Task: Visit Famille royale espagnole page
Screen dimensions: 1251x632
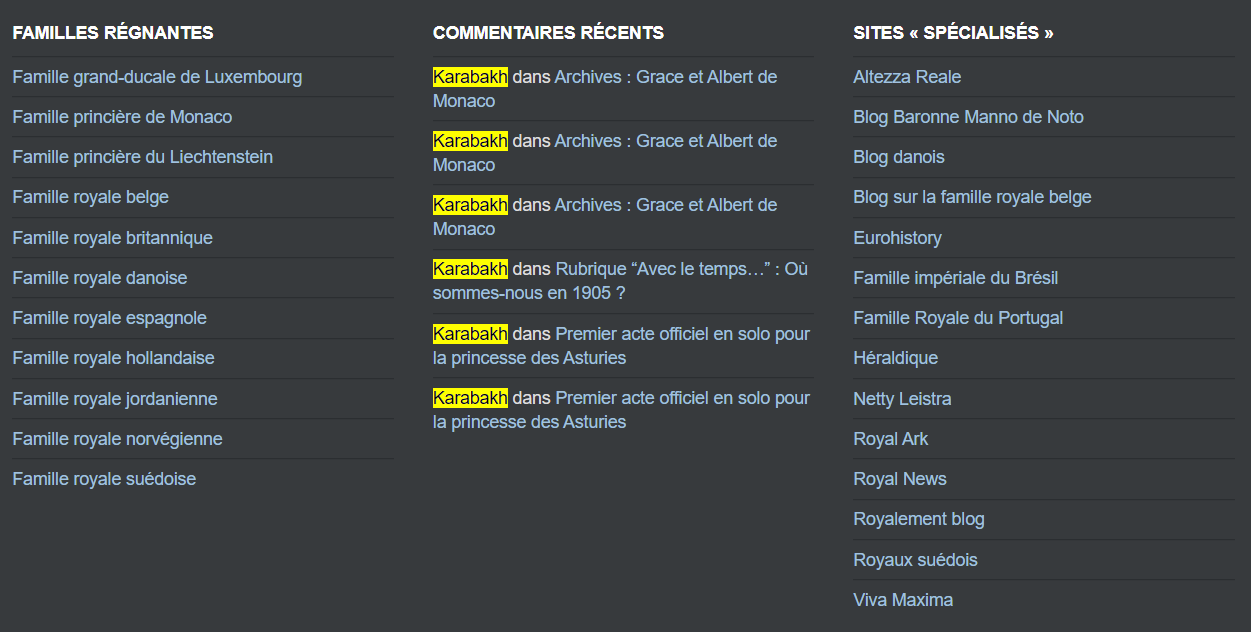Action: coord(109,318)
